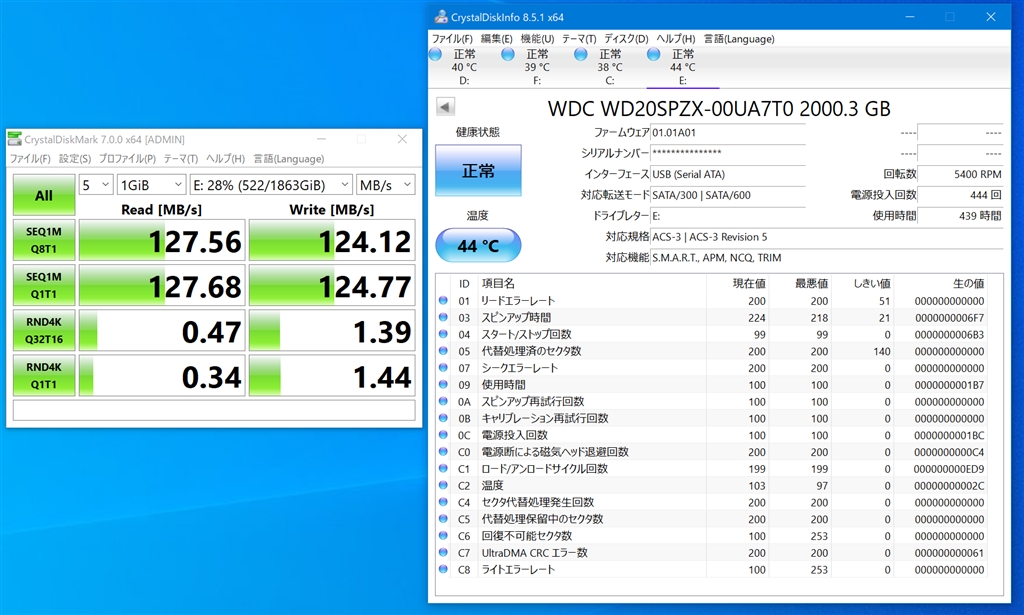This screenshot has width=1024, height=615.
Task: Open ファイル(F) menu in CrystalDiskInfo
Action: (452, 39)
